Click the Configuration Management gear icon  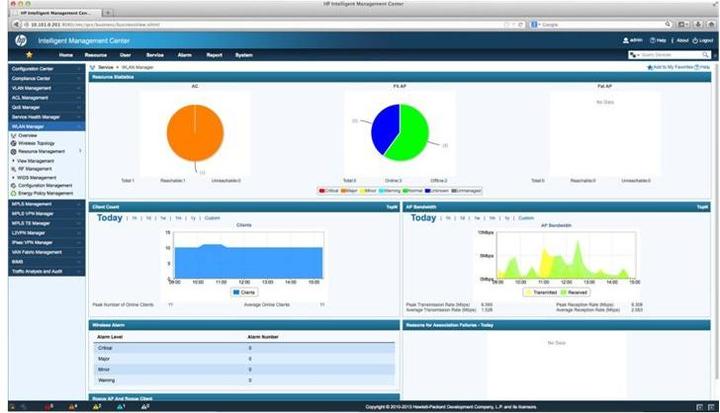pyautogui.click(x=14, y=186)
